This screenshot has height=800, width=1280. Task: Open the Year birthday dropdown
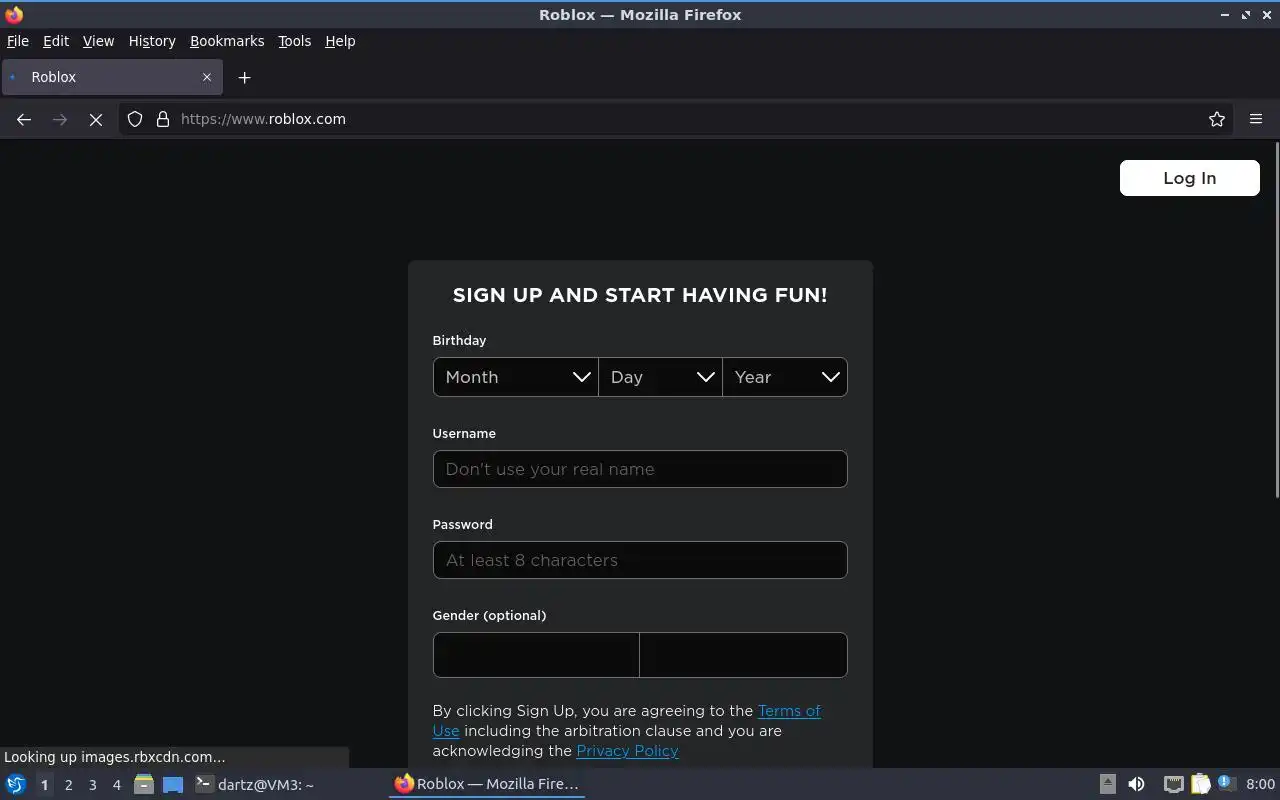(x=785, y=377)
